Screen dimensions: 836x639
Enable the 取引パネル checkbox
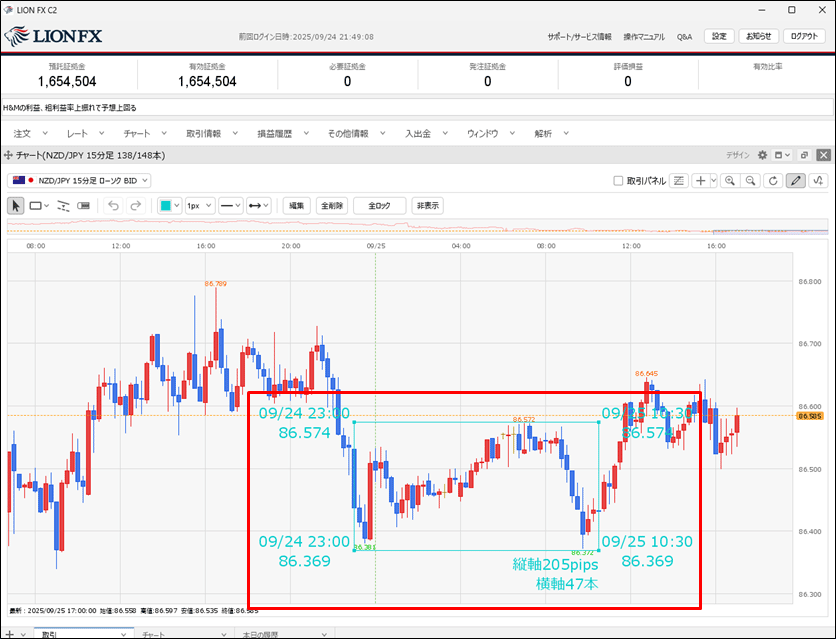click(618, 181)
